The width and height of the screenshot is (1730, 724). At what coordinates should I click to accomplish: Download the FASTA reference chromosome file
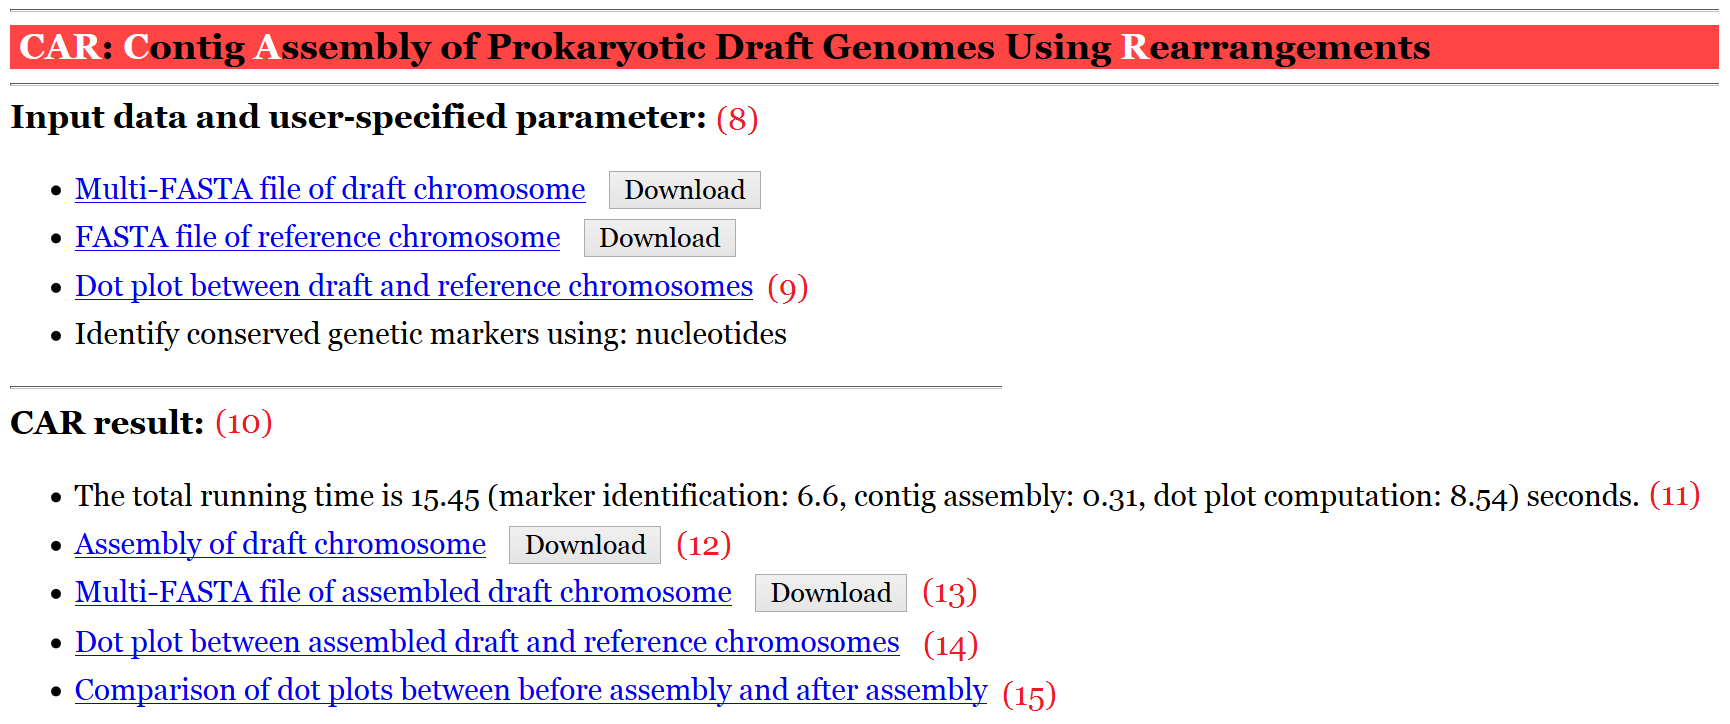[659, 238]
